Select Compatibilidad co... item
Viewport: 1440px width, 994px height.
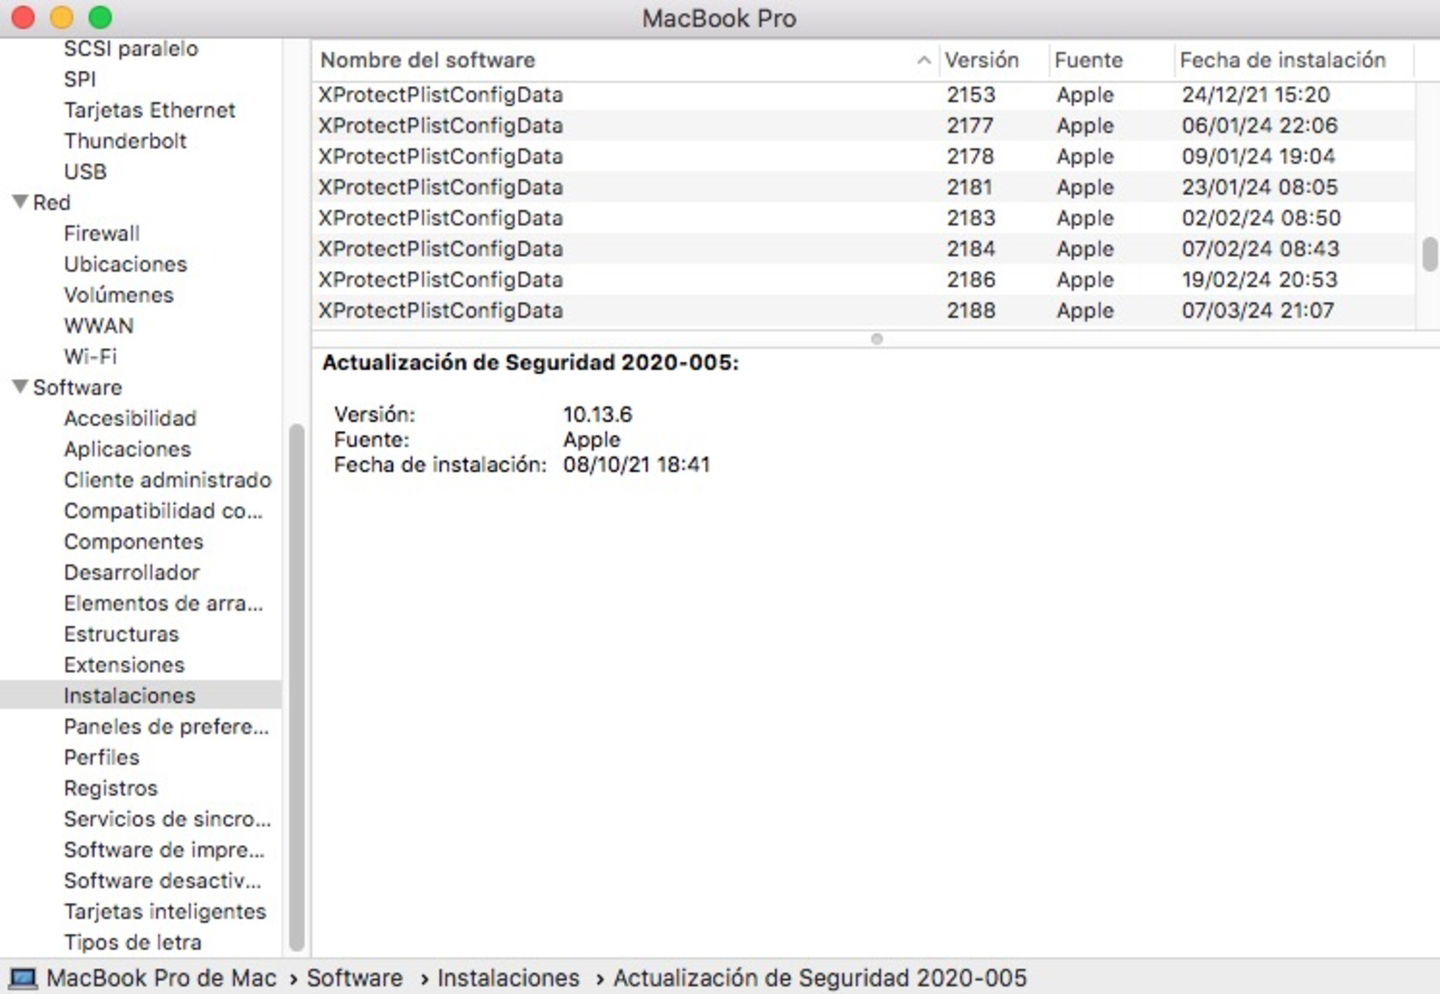(x=163, y=511)
